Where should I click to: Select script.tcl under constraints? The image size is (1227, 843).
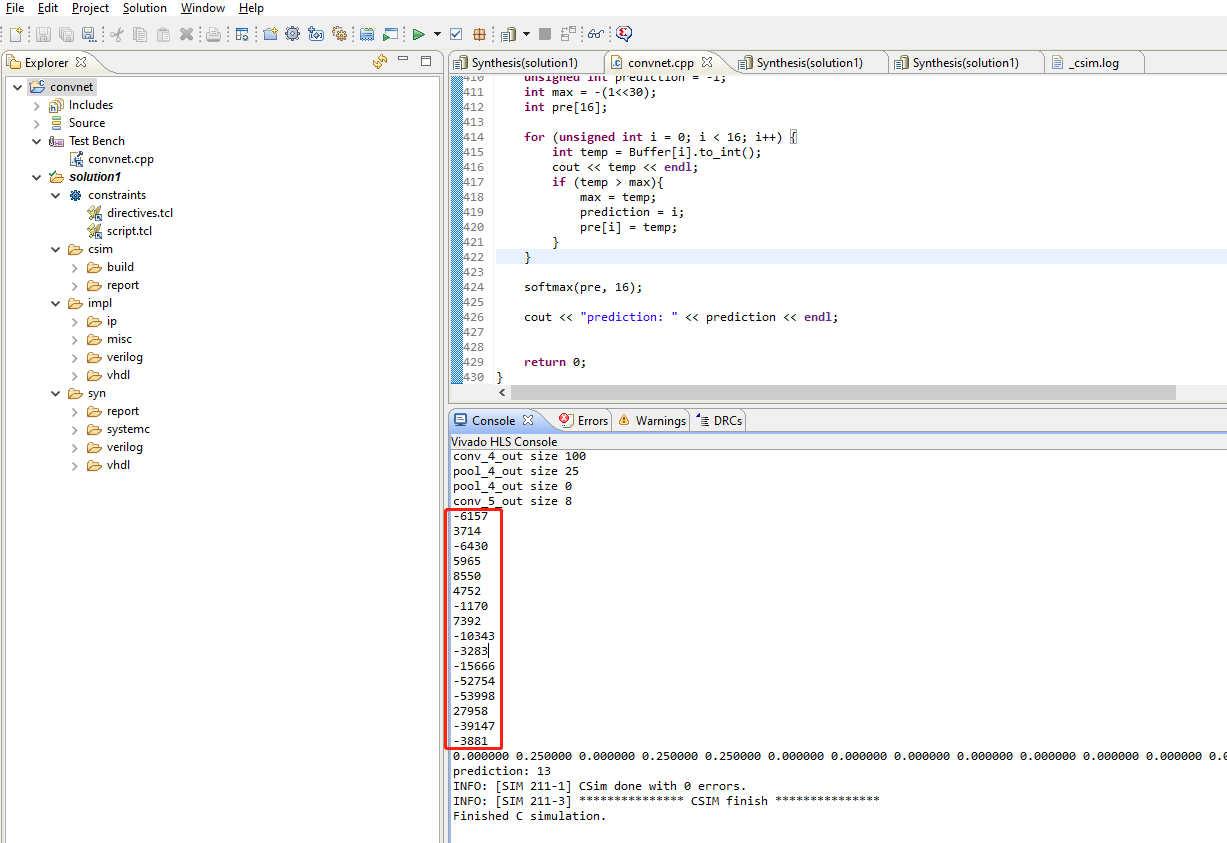pyautogui.click(x=129, y=231)
